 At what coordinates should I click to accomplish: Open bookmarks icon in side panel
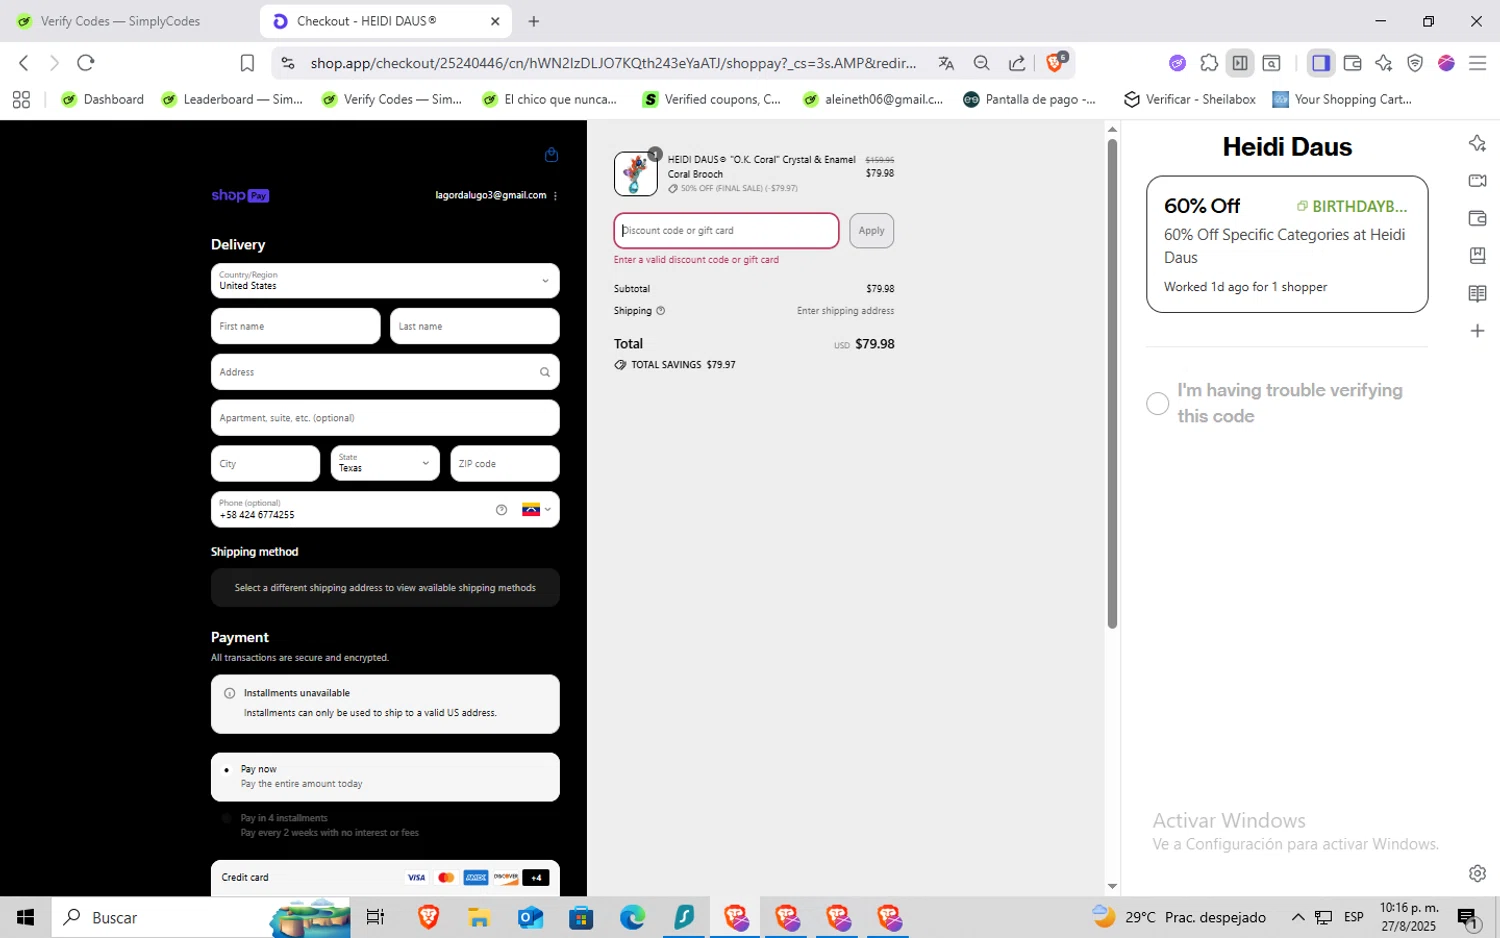[x=1477, y=256]
